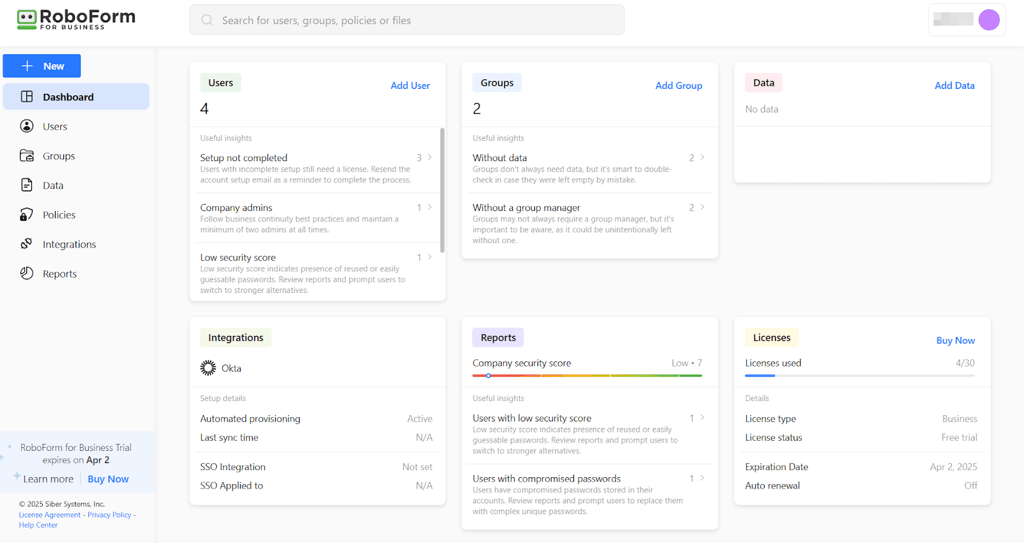1024x543 pixels.
Task: Open the purple user avatar menu
Action: (x=989, y=20)
